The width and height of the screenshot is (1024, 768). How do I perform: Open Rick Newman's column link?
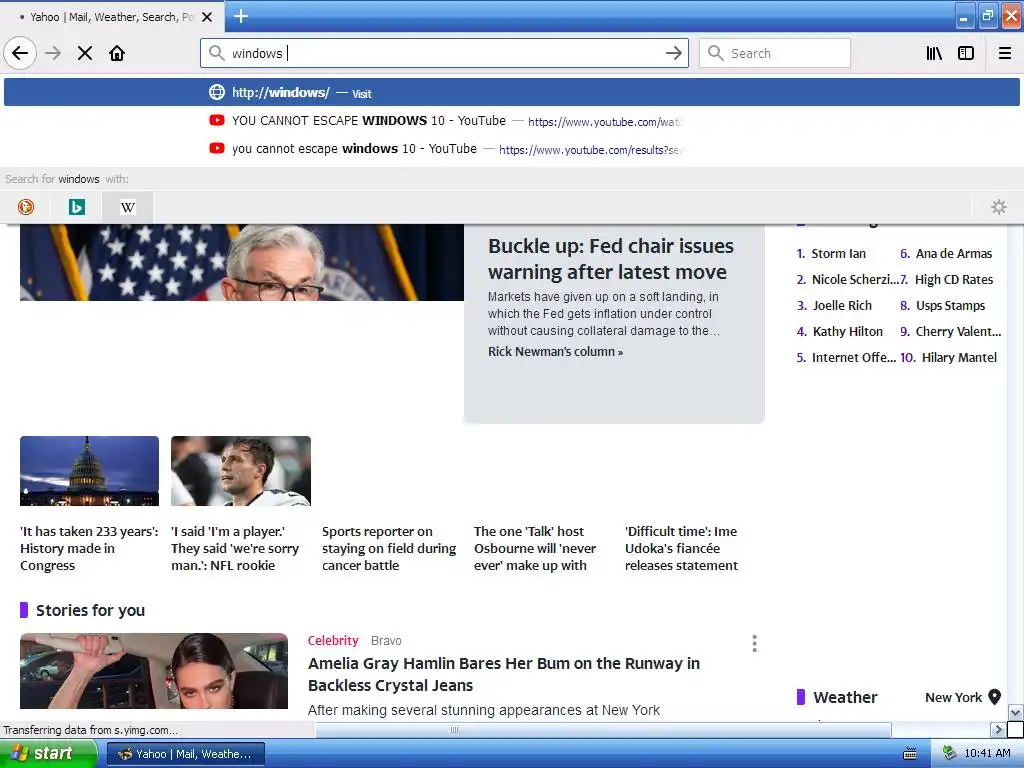[x=555, y=351]
